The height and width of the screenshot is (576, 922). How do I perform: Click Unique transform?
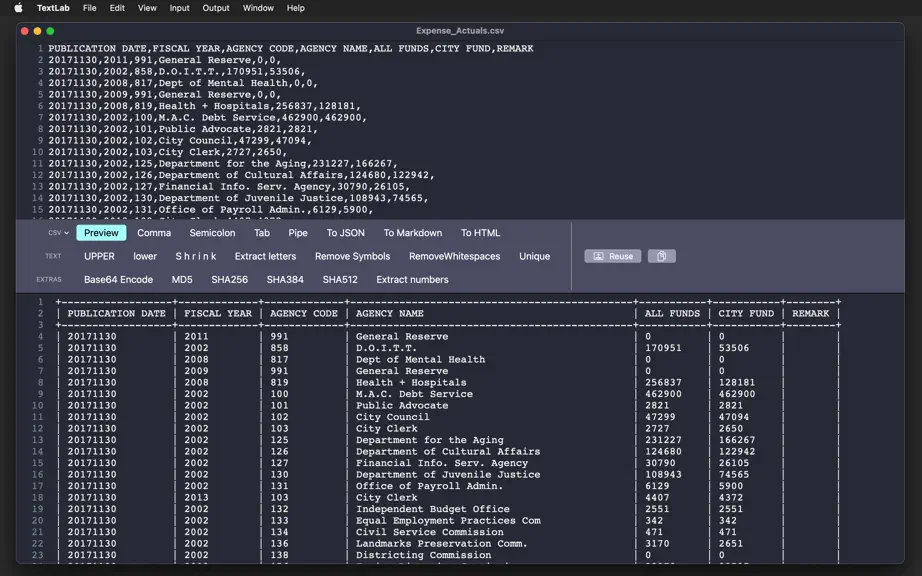coord(535,256)
